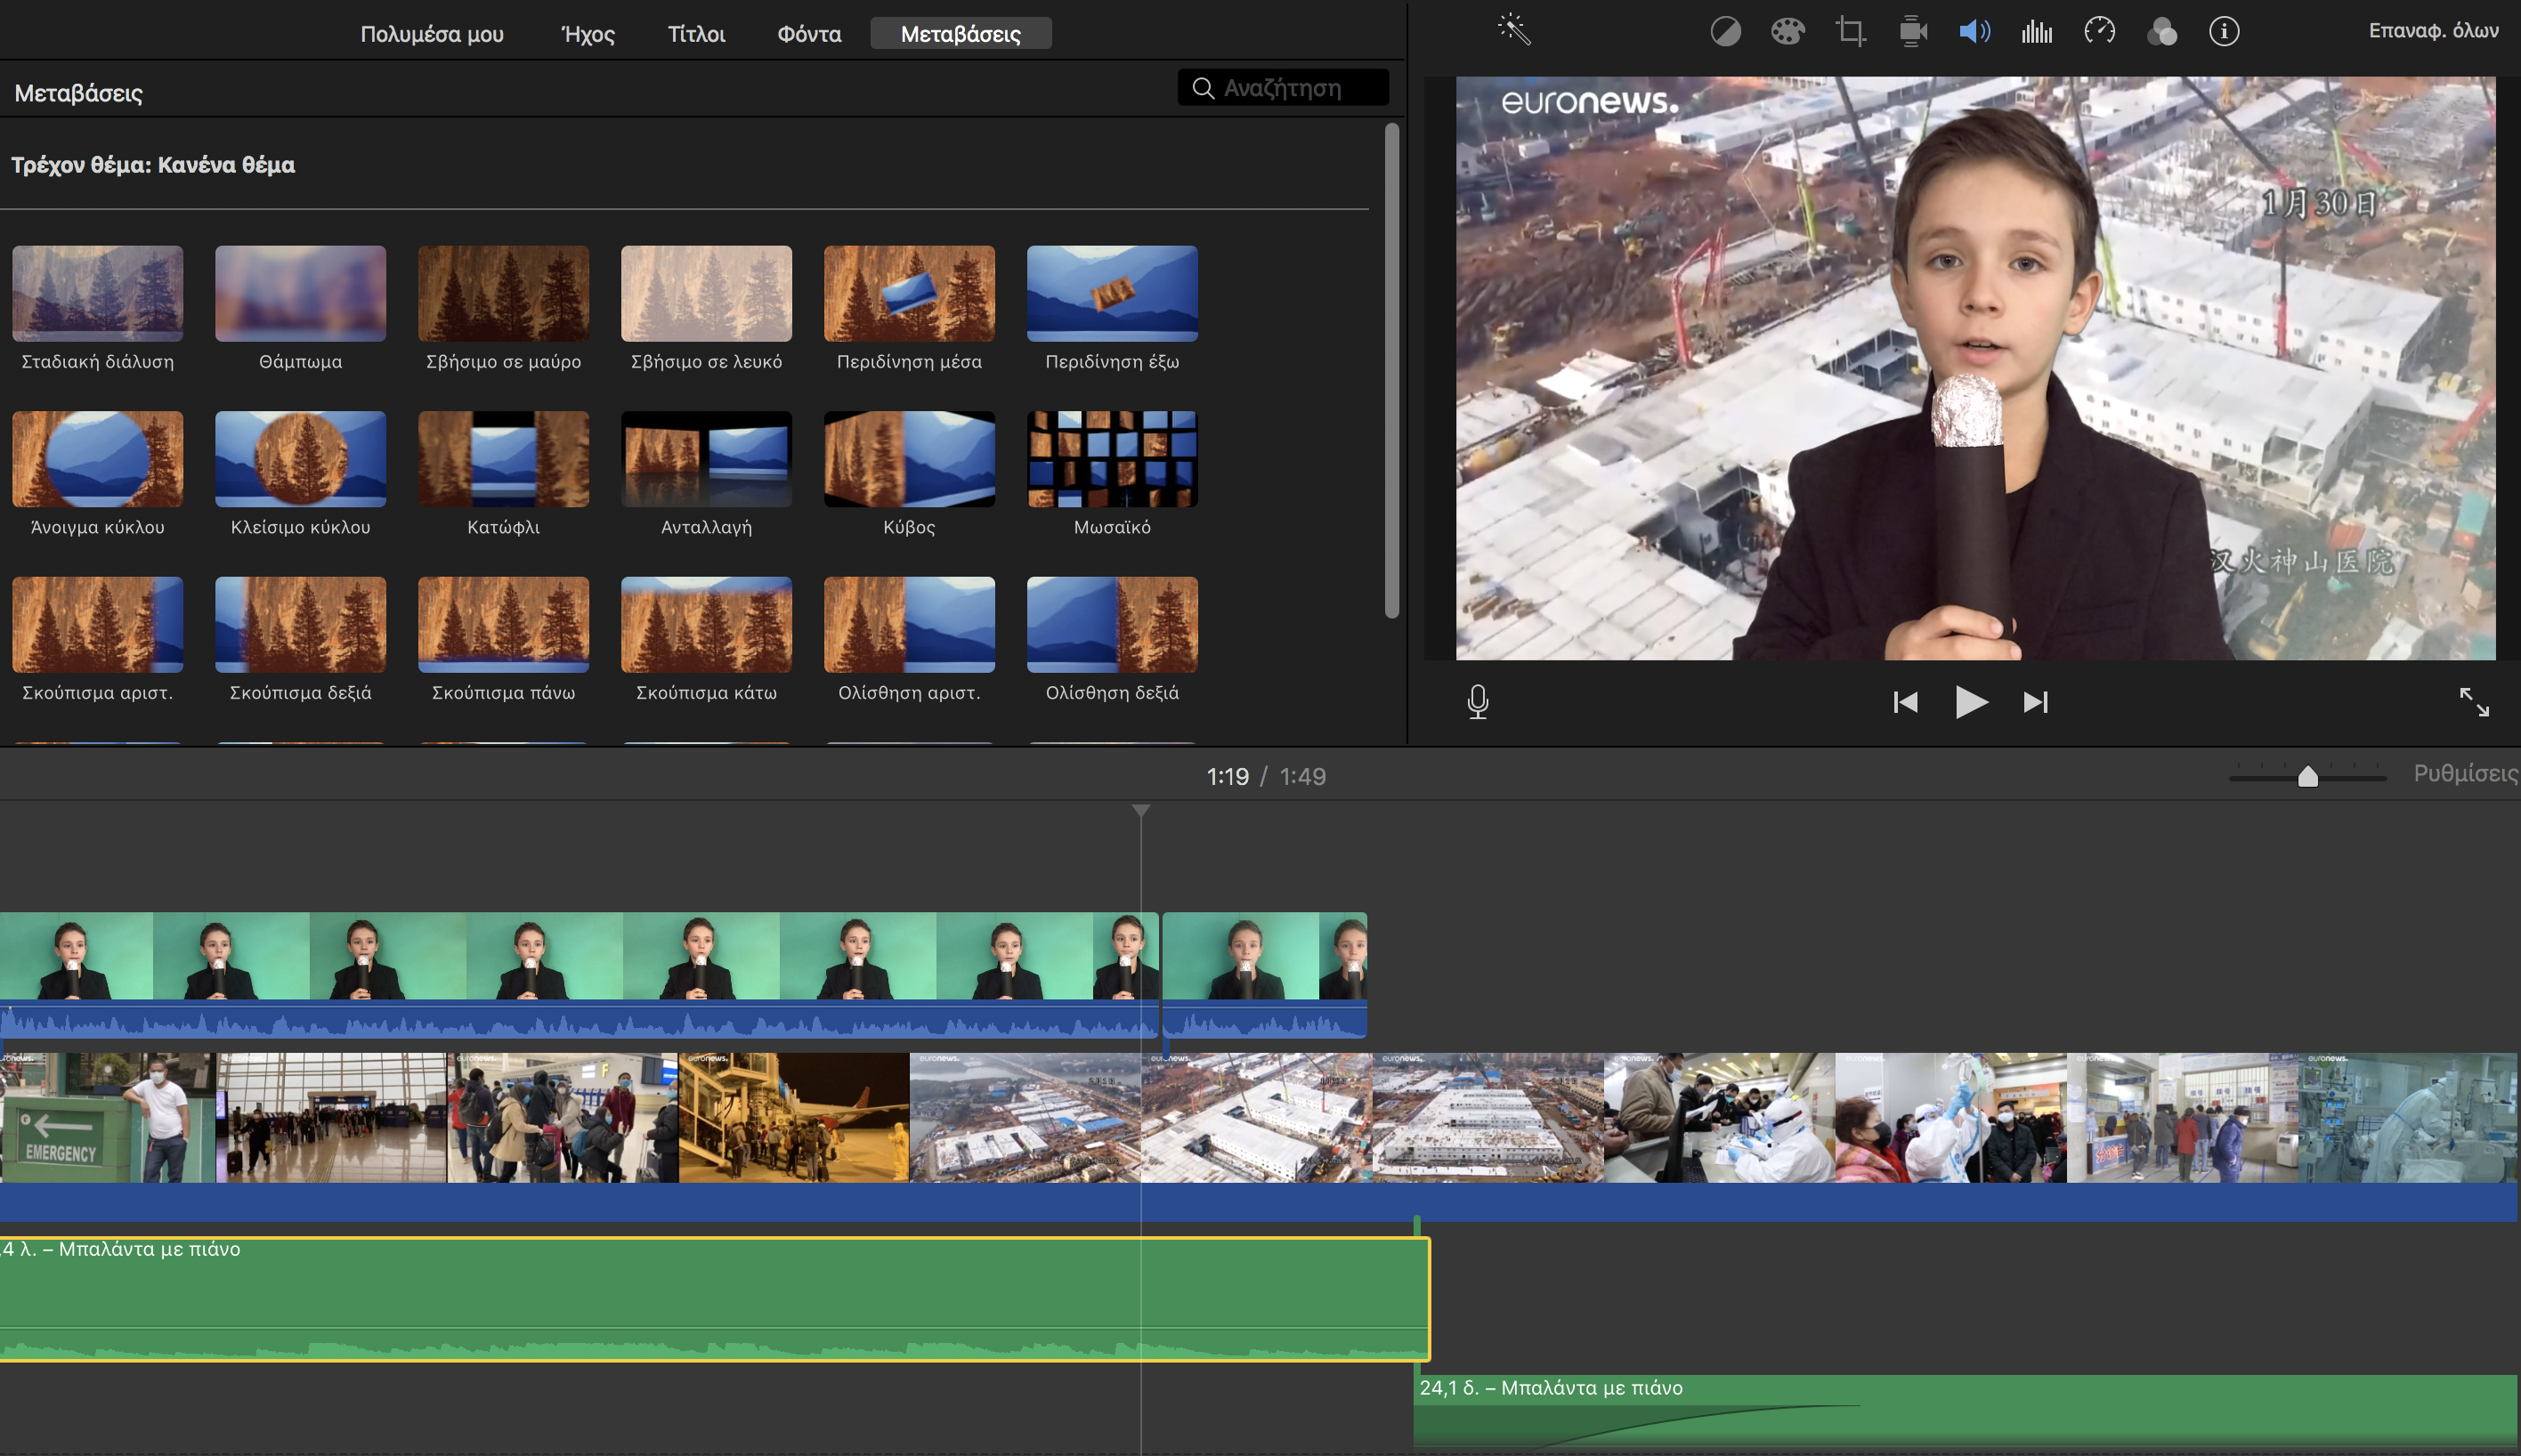This screenshot has height=1456, width=2521.
Task: Select the short second green-screen clip
Action: point(1264,974)
